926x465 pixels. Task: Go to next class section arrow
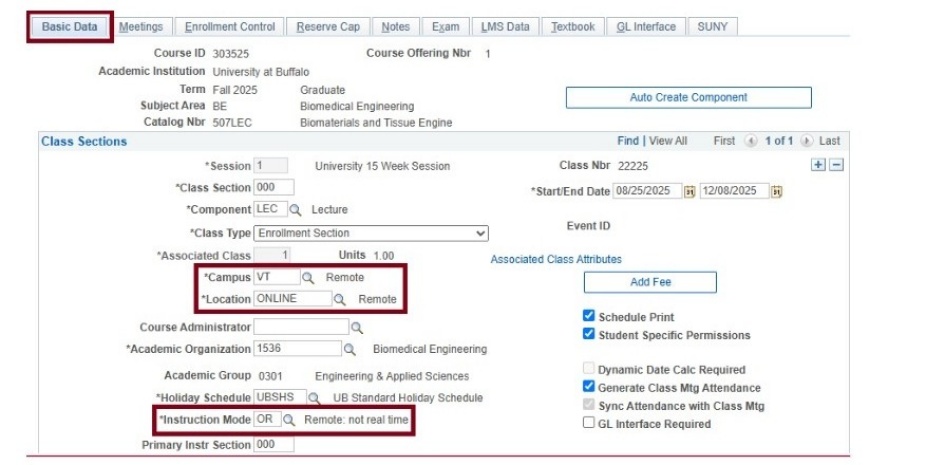coord(806,141)
